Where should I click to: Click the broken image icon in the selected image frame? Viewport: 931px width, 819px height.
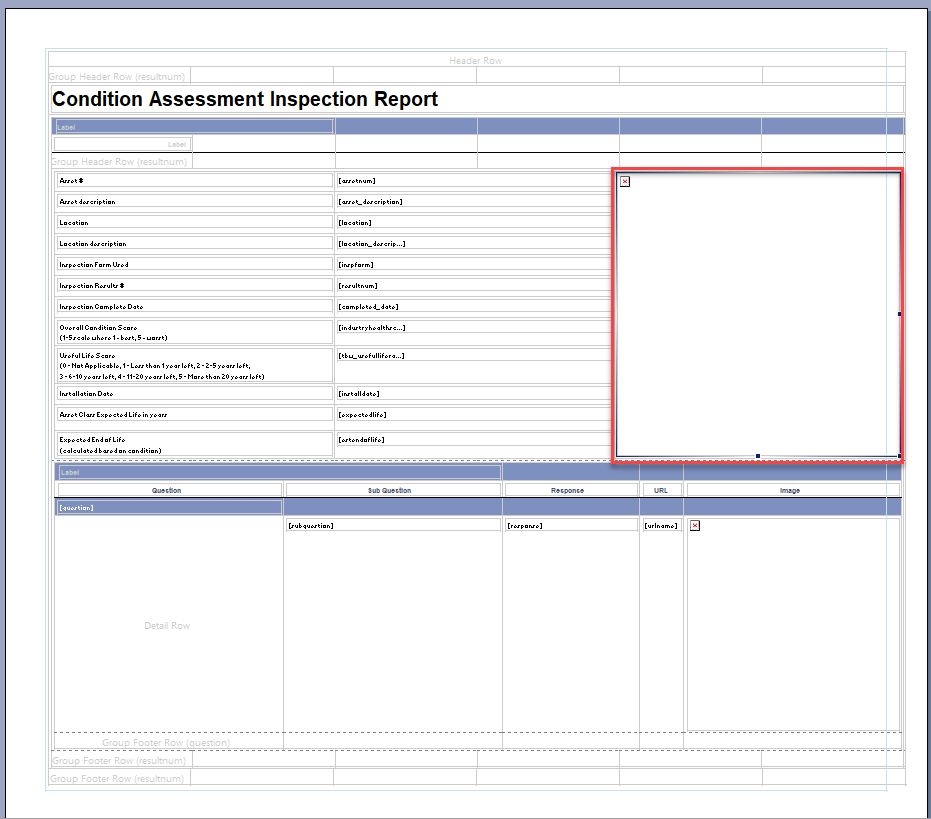click(624, 181)
